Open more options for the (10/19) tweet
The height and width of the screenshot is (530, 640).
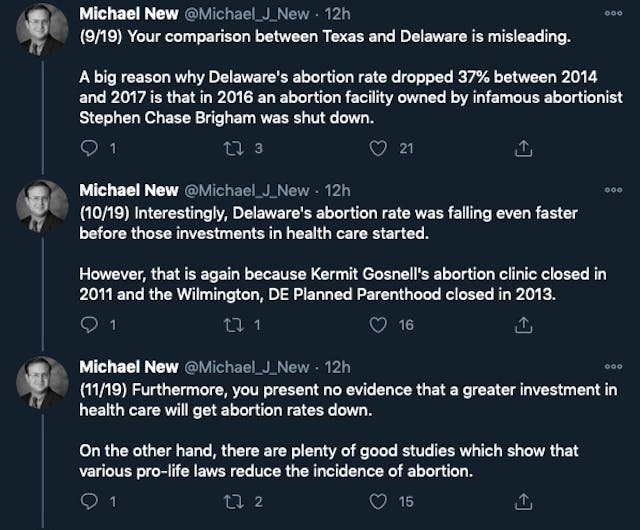(613, 190)
